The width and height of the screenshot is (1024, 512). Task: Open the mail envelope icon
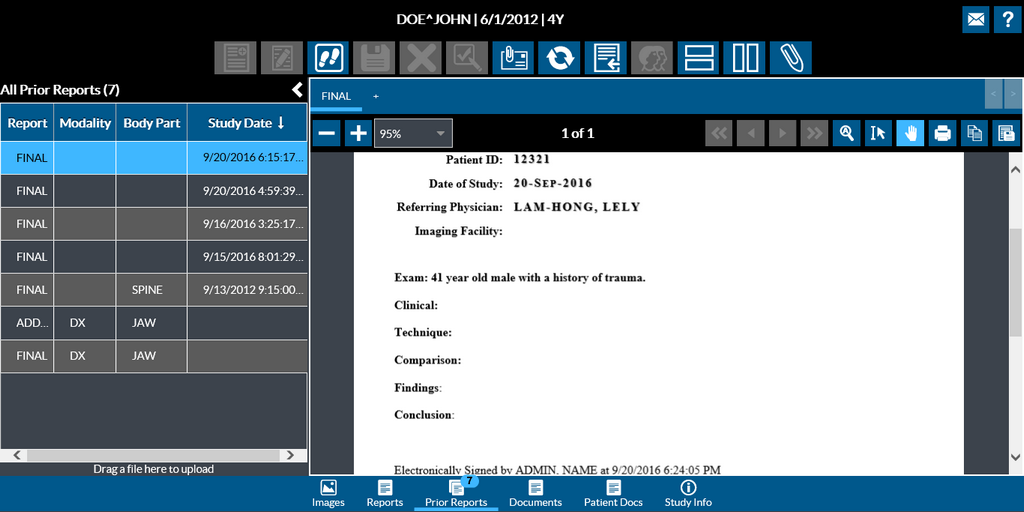(x=976, y=19)
